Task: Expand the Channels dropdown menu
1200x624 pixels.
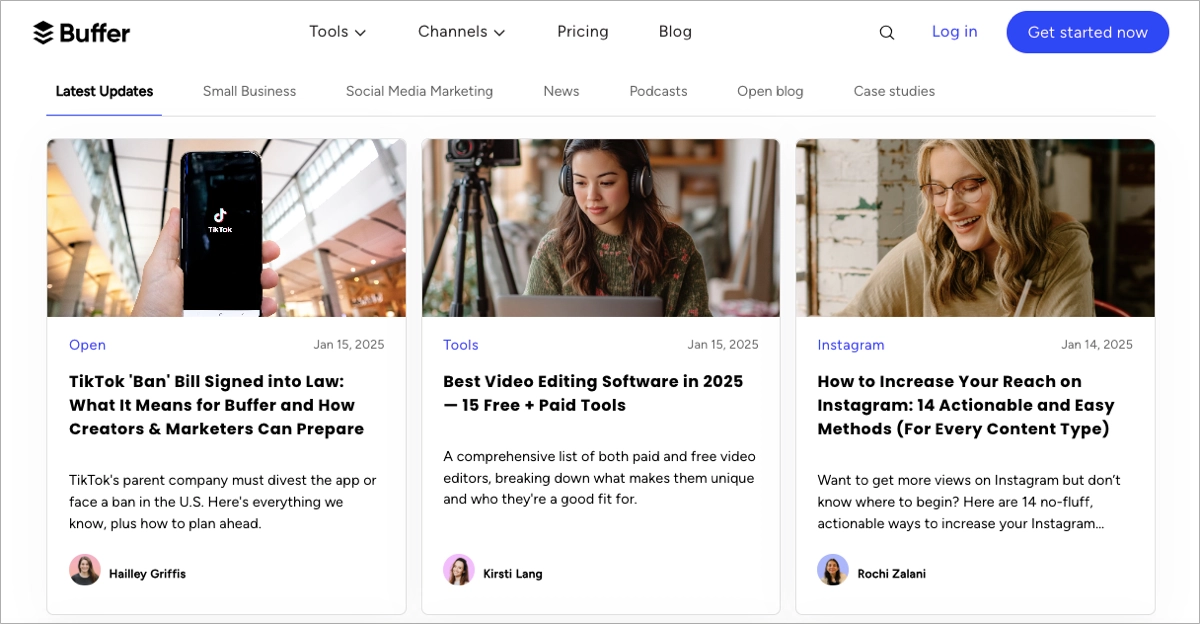Action: tap(461, 32)
